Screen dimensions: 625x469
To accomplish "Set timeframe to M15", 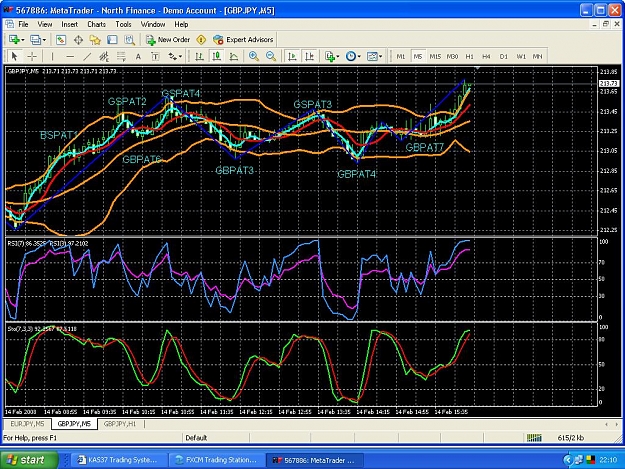I will tap(435, 57).
